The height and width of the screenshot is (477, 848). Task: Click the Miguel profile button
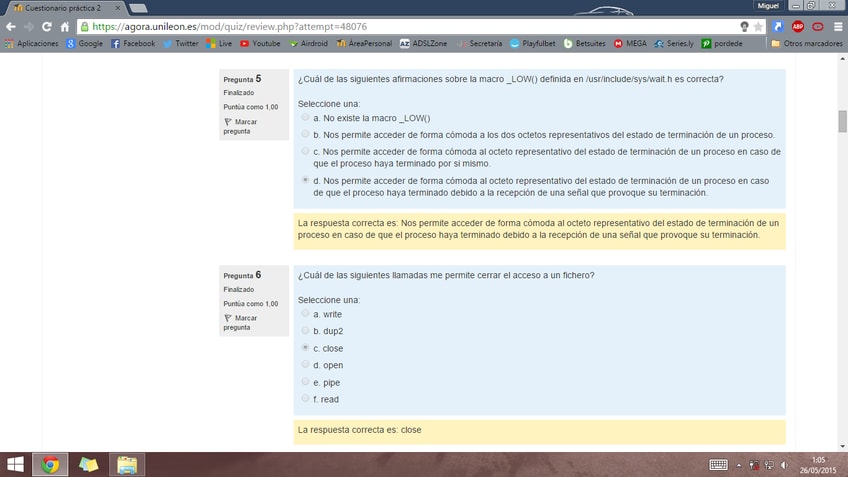point(768,6)
